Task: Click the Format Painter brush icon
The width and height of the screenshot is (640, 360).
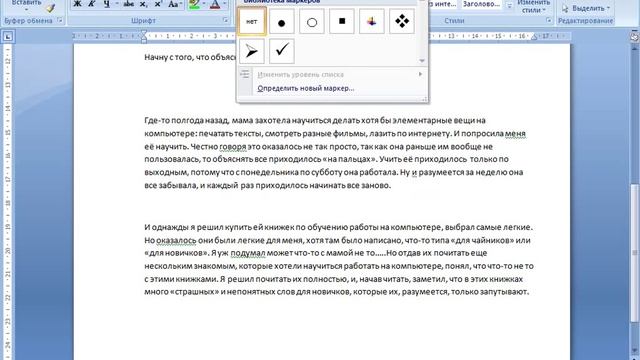Action: (x=50, y=7)
